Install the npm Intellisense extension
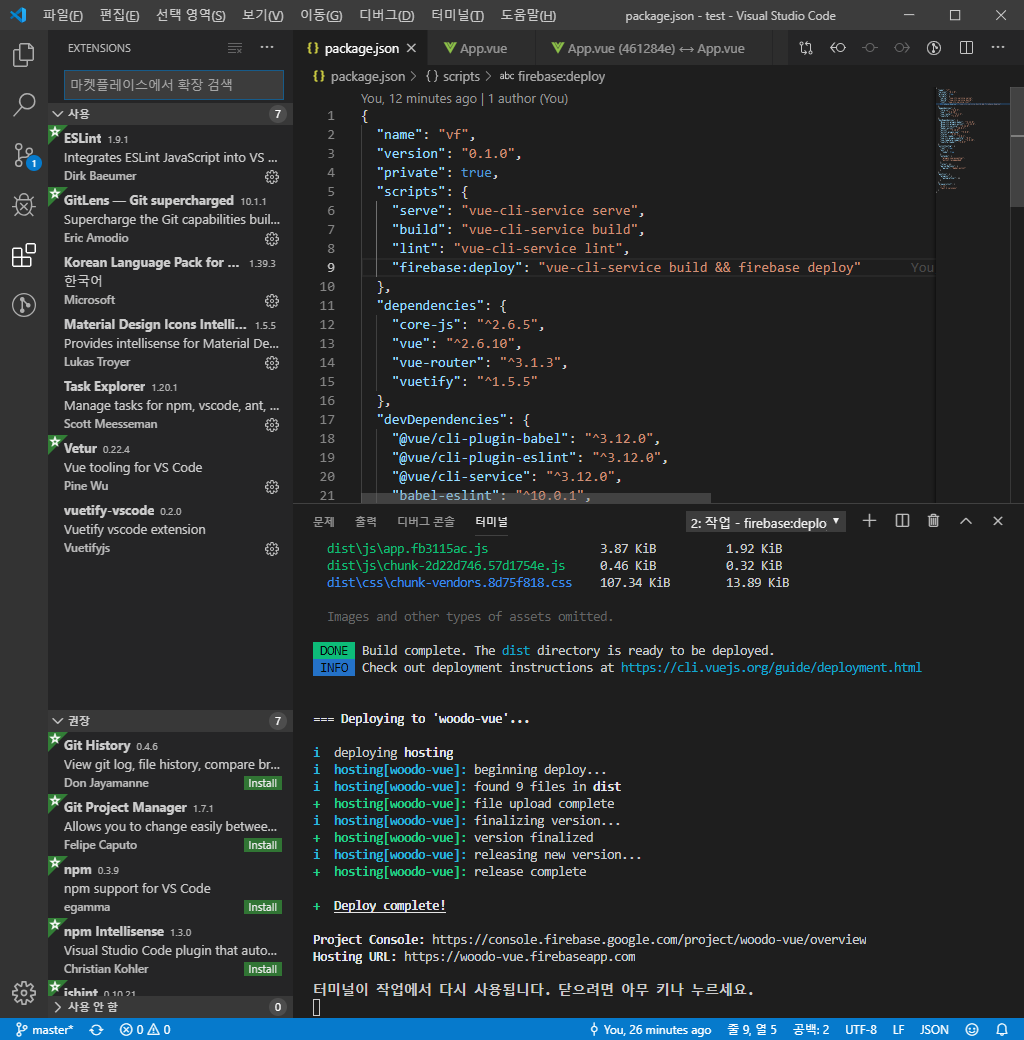The image size is (1024, 1040). (x=263, y=969)
